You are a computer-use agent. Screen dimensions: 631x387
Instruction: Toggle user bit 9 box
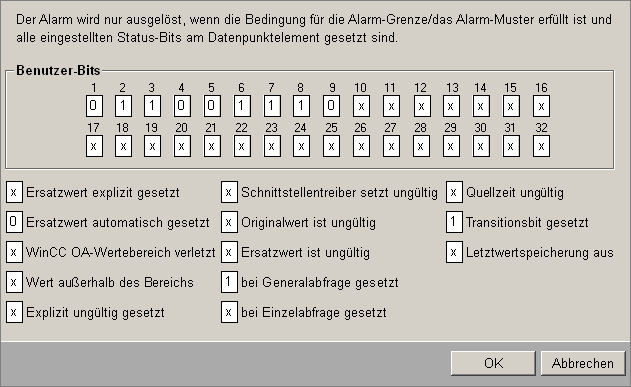[331, 106]
